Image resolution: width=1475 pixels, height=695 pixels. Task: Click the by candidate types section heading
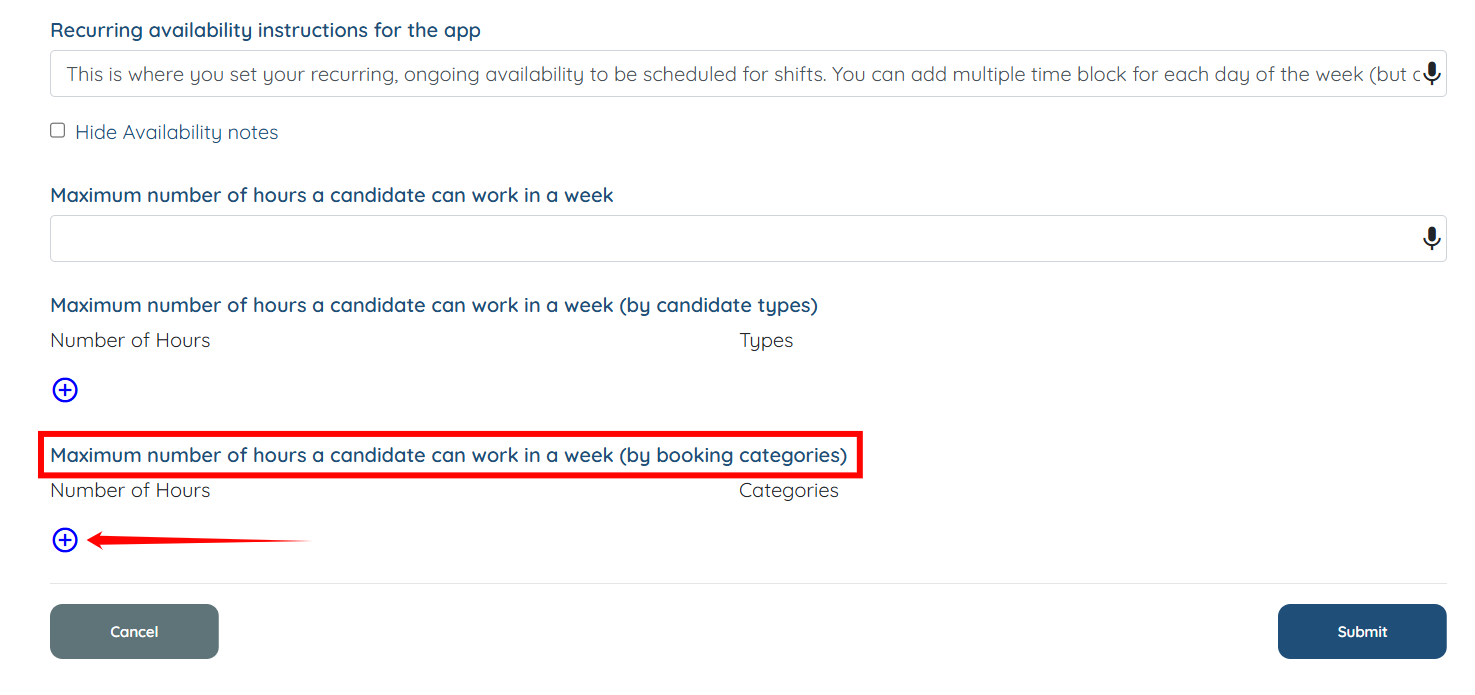[x=434, y=305]
